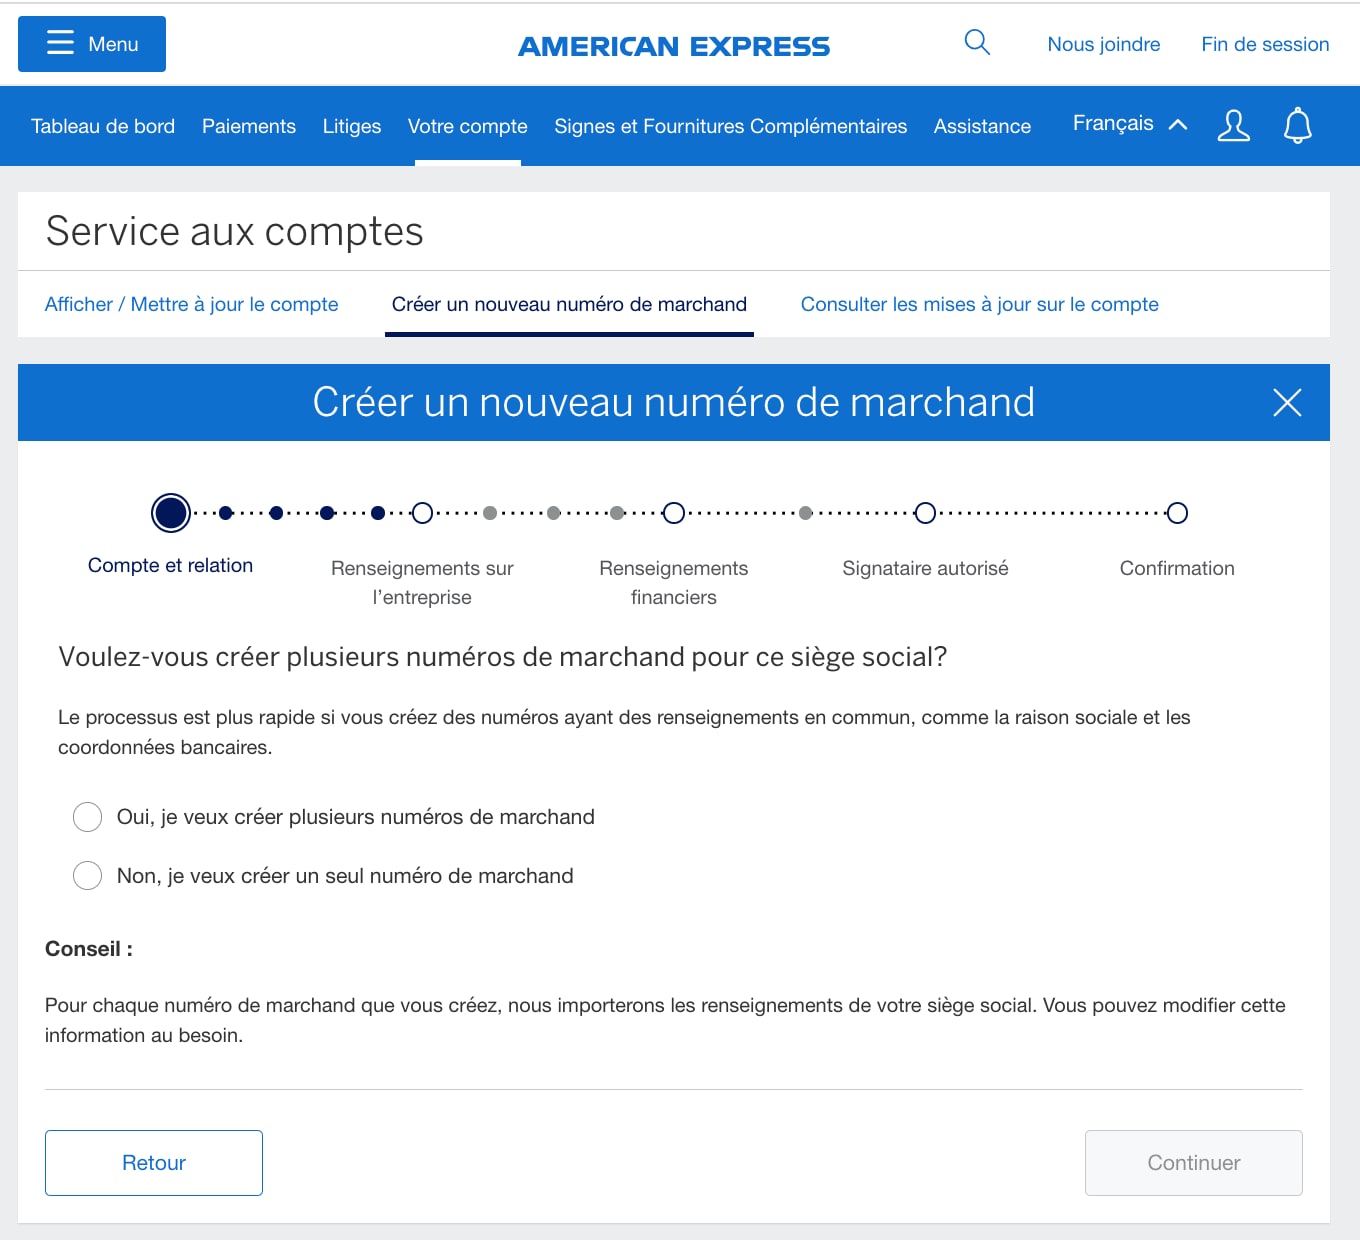This screenshot has height=1240, width=1360.
Task: Click the Renseignements financiers step circle
Action: pyautogui.click(x=673, y=512)
